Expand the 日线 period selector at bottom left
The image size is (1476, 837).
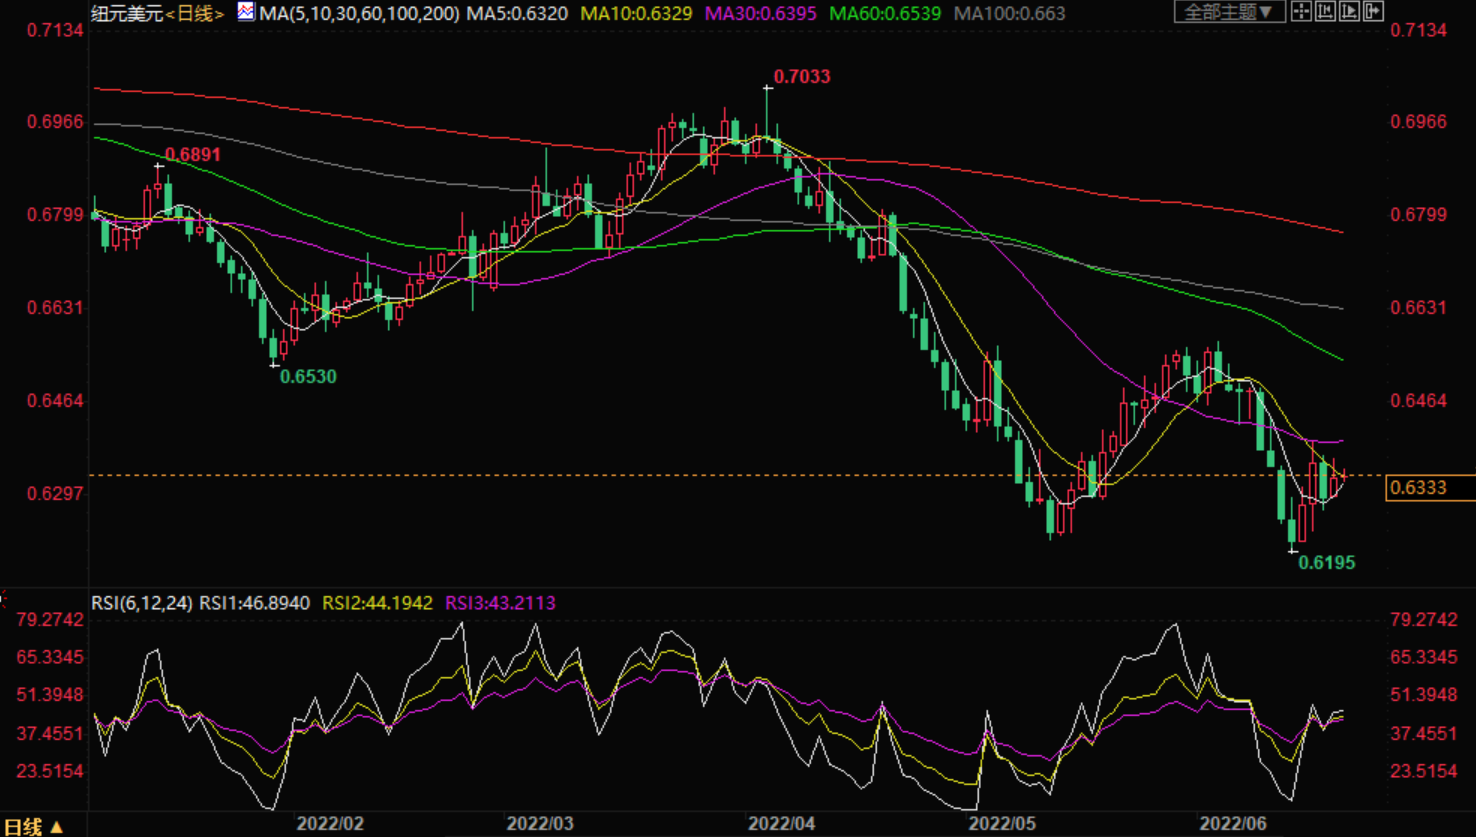point(33,826)
